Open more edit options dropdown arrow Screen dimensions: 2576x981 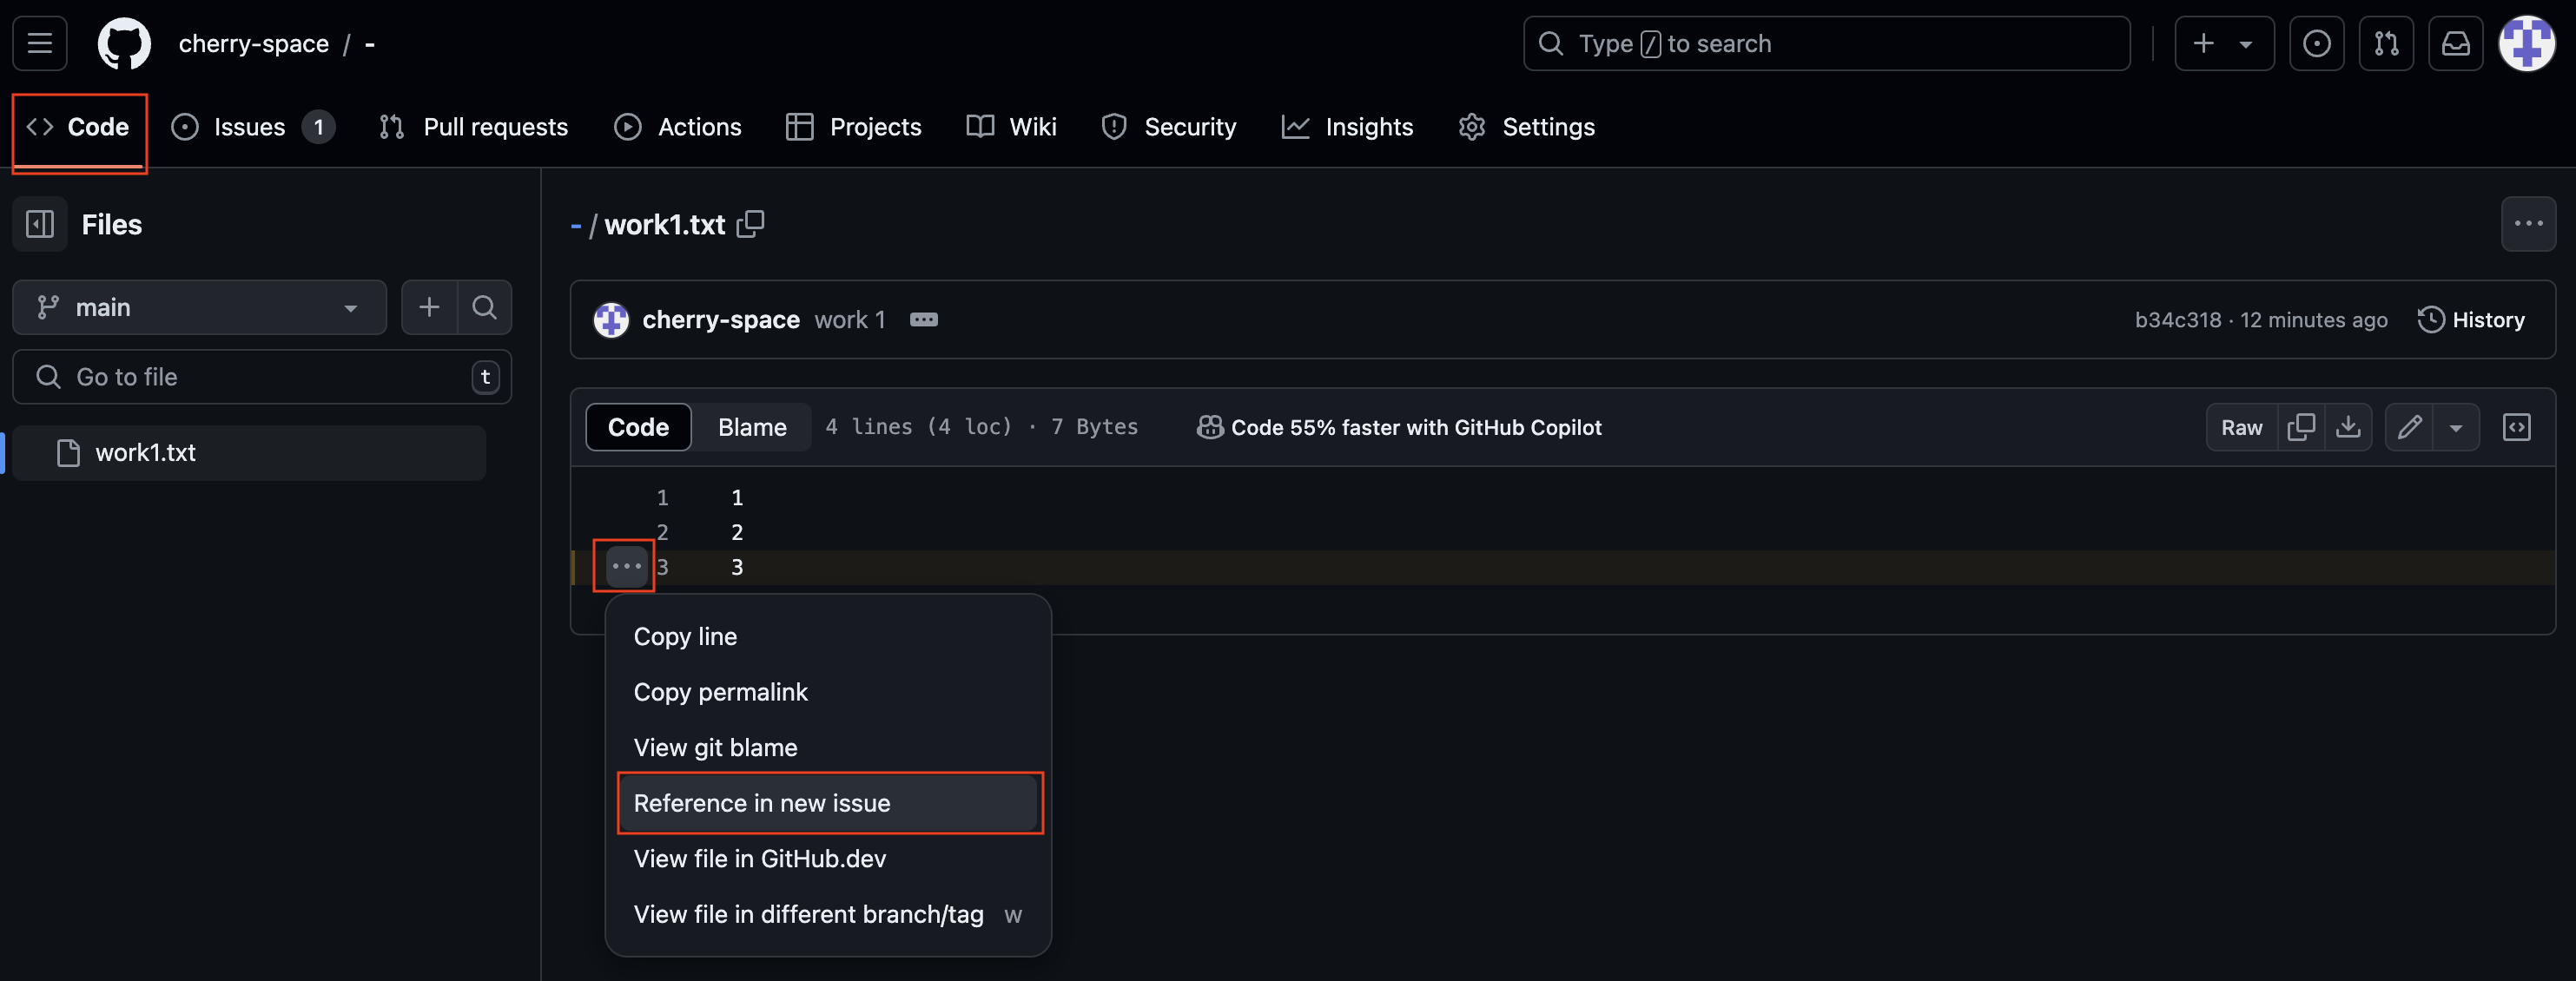pos(2455,427)
